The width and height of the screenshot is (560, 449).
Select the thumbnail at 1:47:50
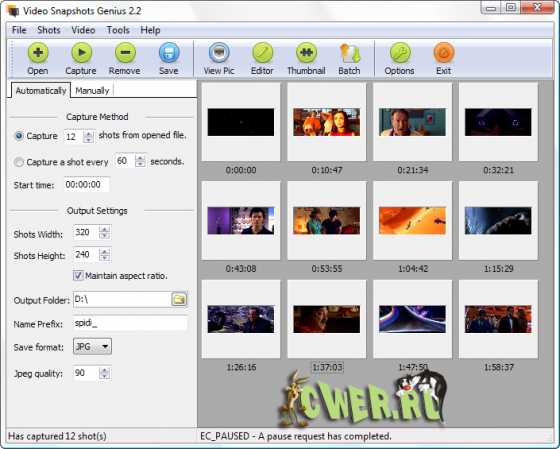[x=412, y=319]
